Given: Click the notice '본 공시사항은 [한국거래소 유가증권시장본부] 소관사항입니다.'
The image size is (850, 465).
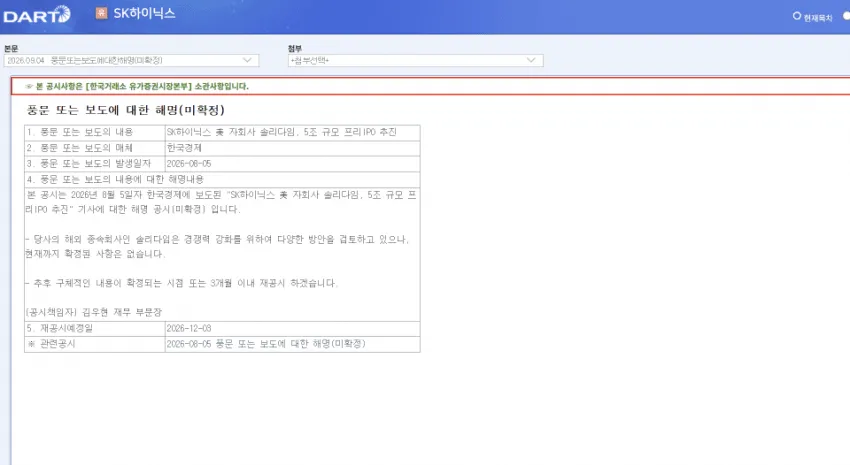Looking at the screenshot, I should 142,86.
